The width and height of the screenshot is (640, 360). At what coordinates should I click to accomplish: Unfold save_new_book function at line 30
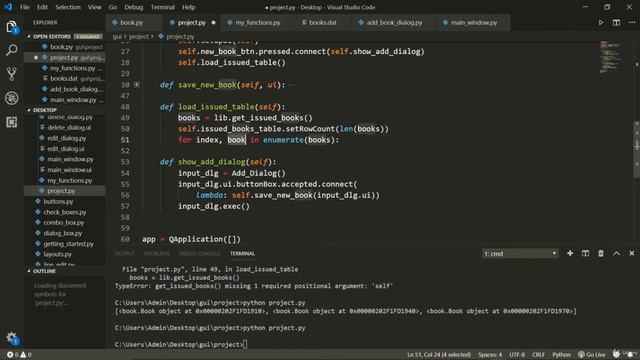click(137, 84)
